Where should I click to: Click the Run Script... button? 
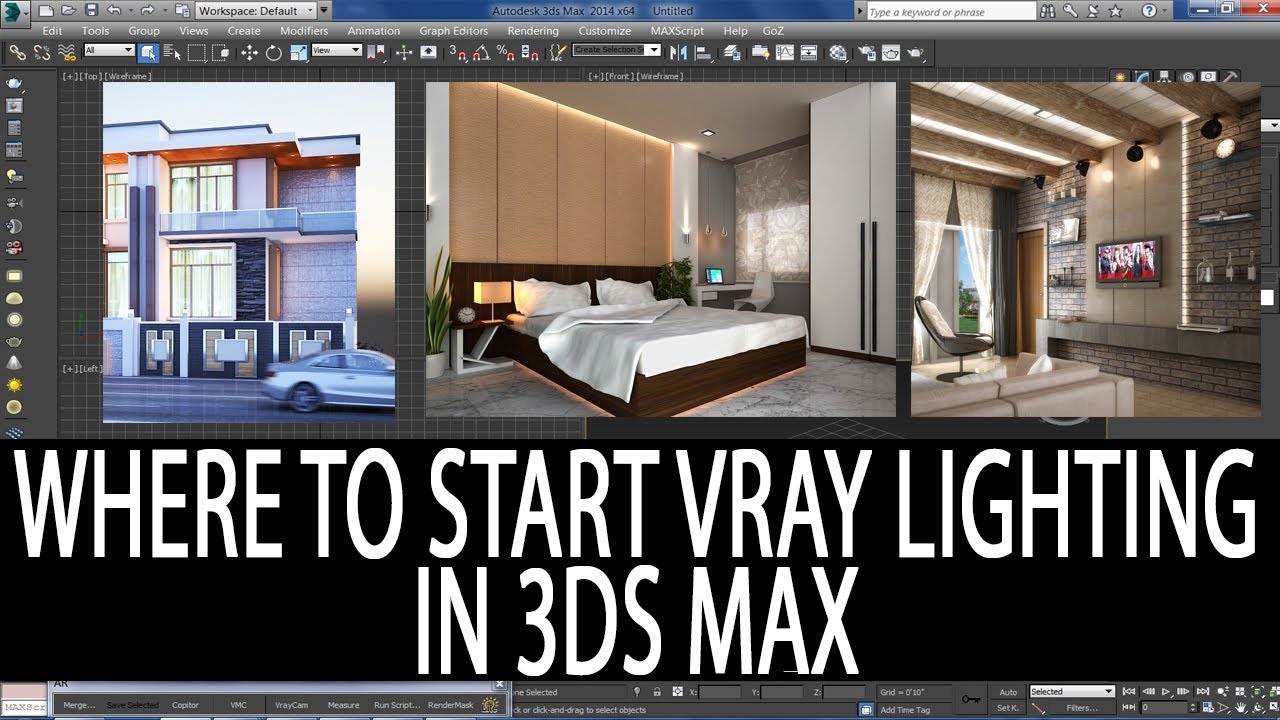coord(397,705)
